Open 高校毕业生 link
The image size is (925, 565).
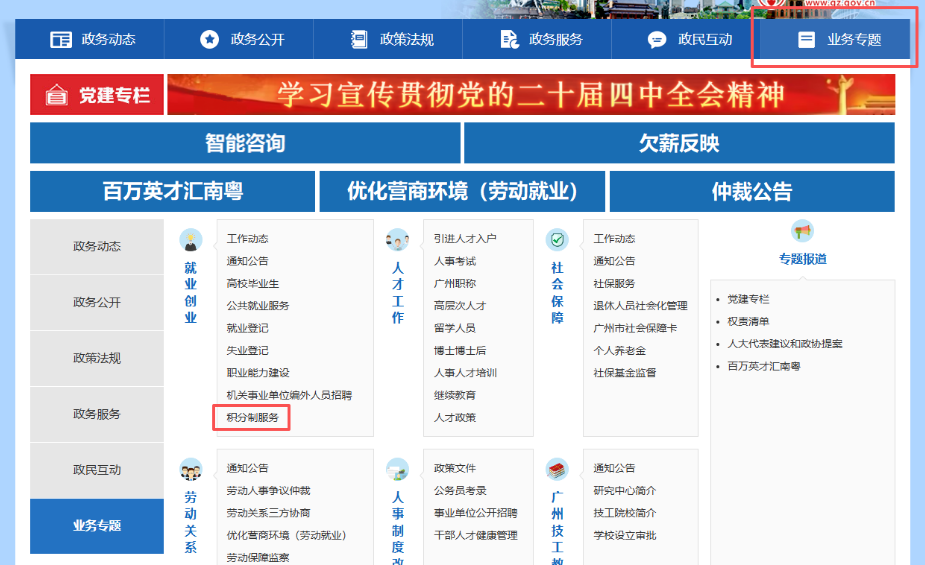(x=252, y=284)
